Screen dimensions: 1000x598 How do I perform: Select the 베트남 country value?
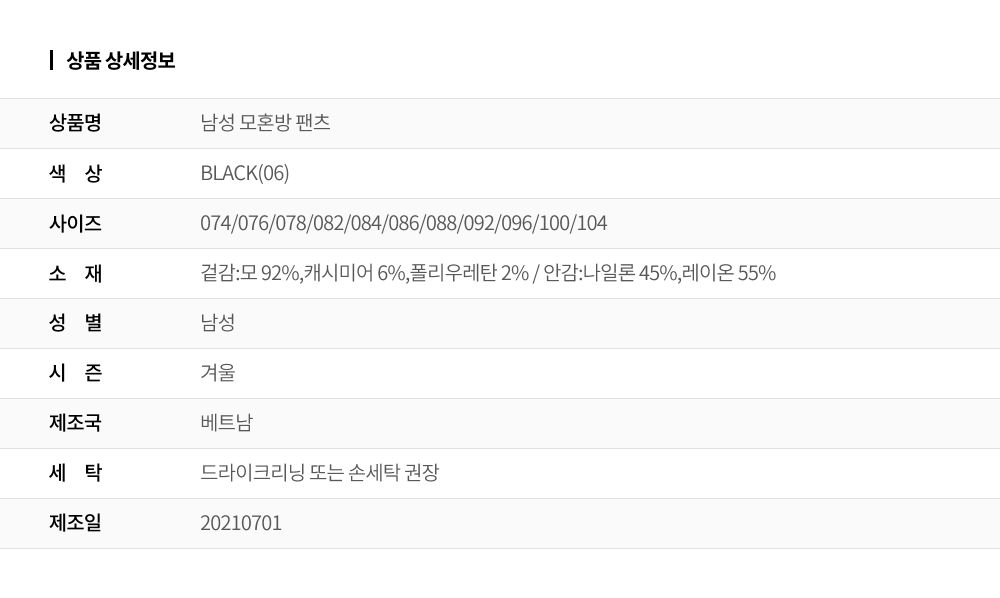pos(226,423)
